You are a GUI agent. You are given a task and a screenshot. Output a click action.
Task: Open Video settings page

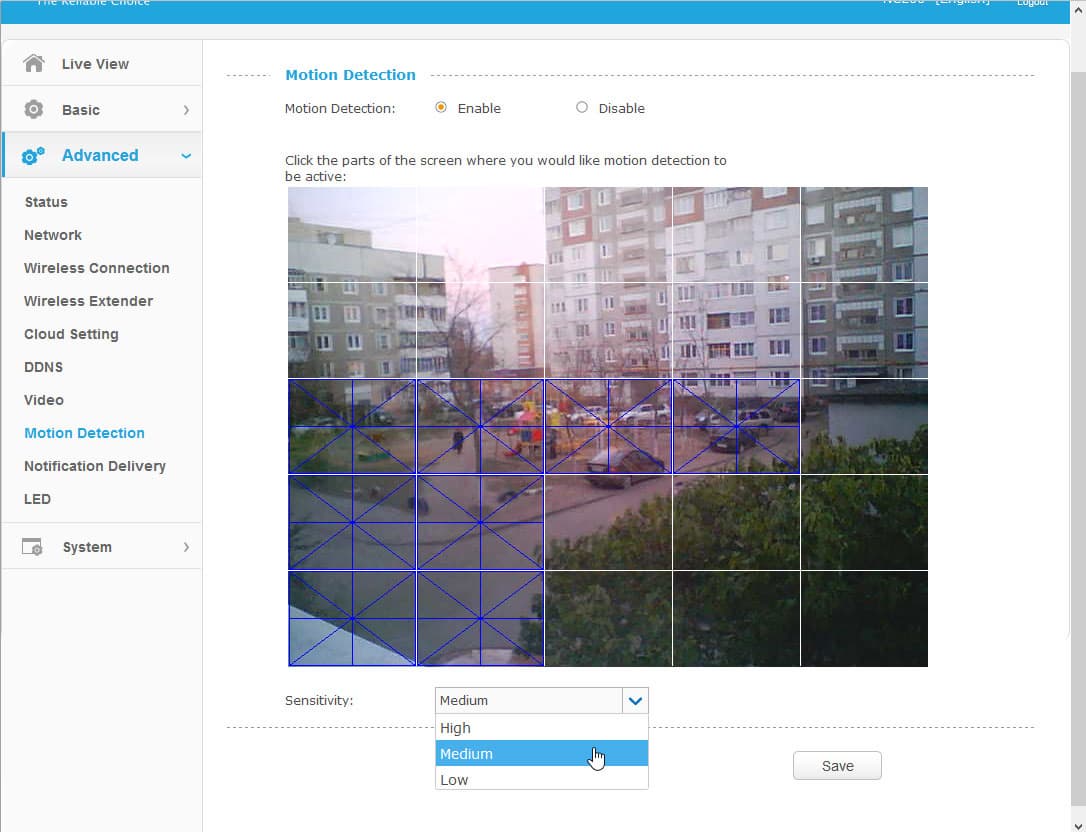tap(44, 400)
